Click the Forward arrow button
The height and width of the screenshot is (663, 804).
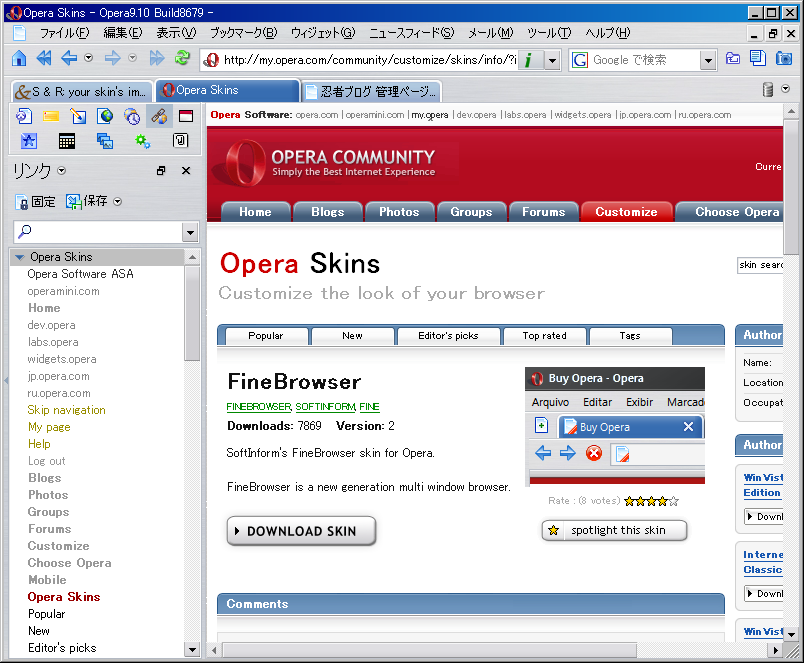(112, 58)
